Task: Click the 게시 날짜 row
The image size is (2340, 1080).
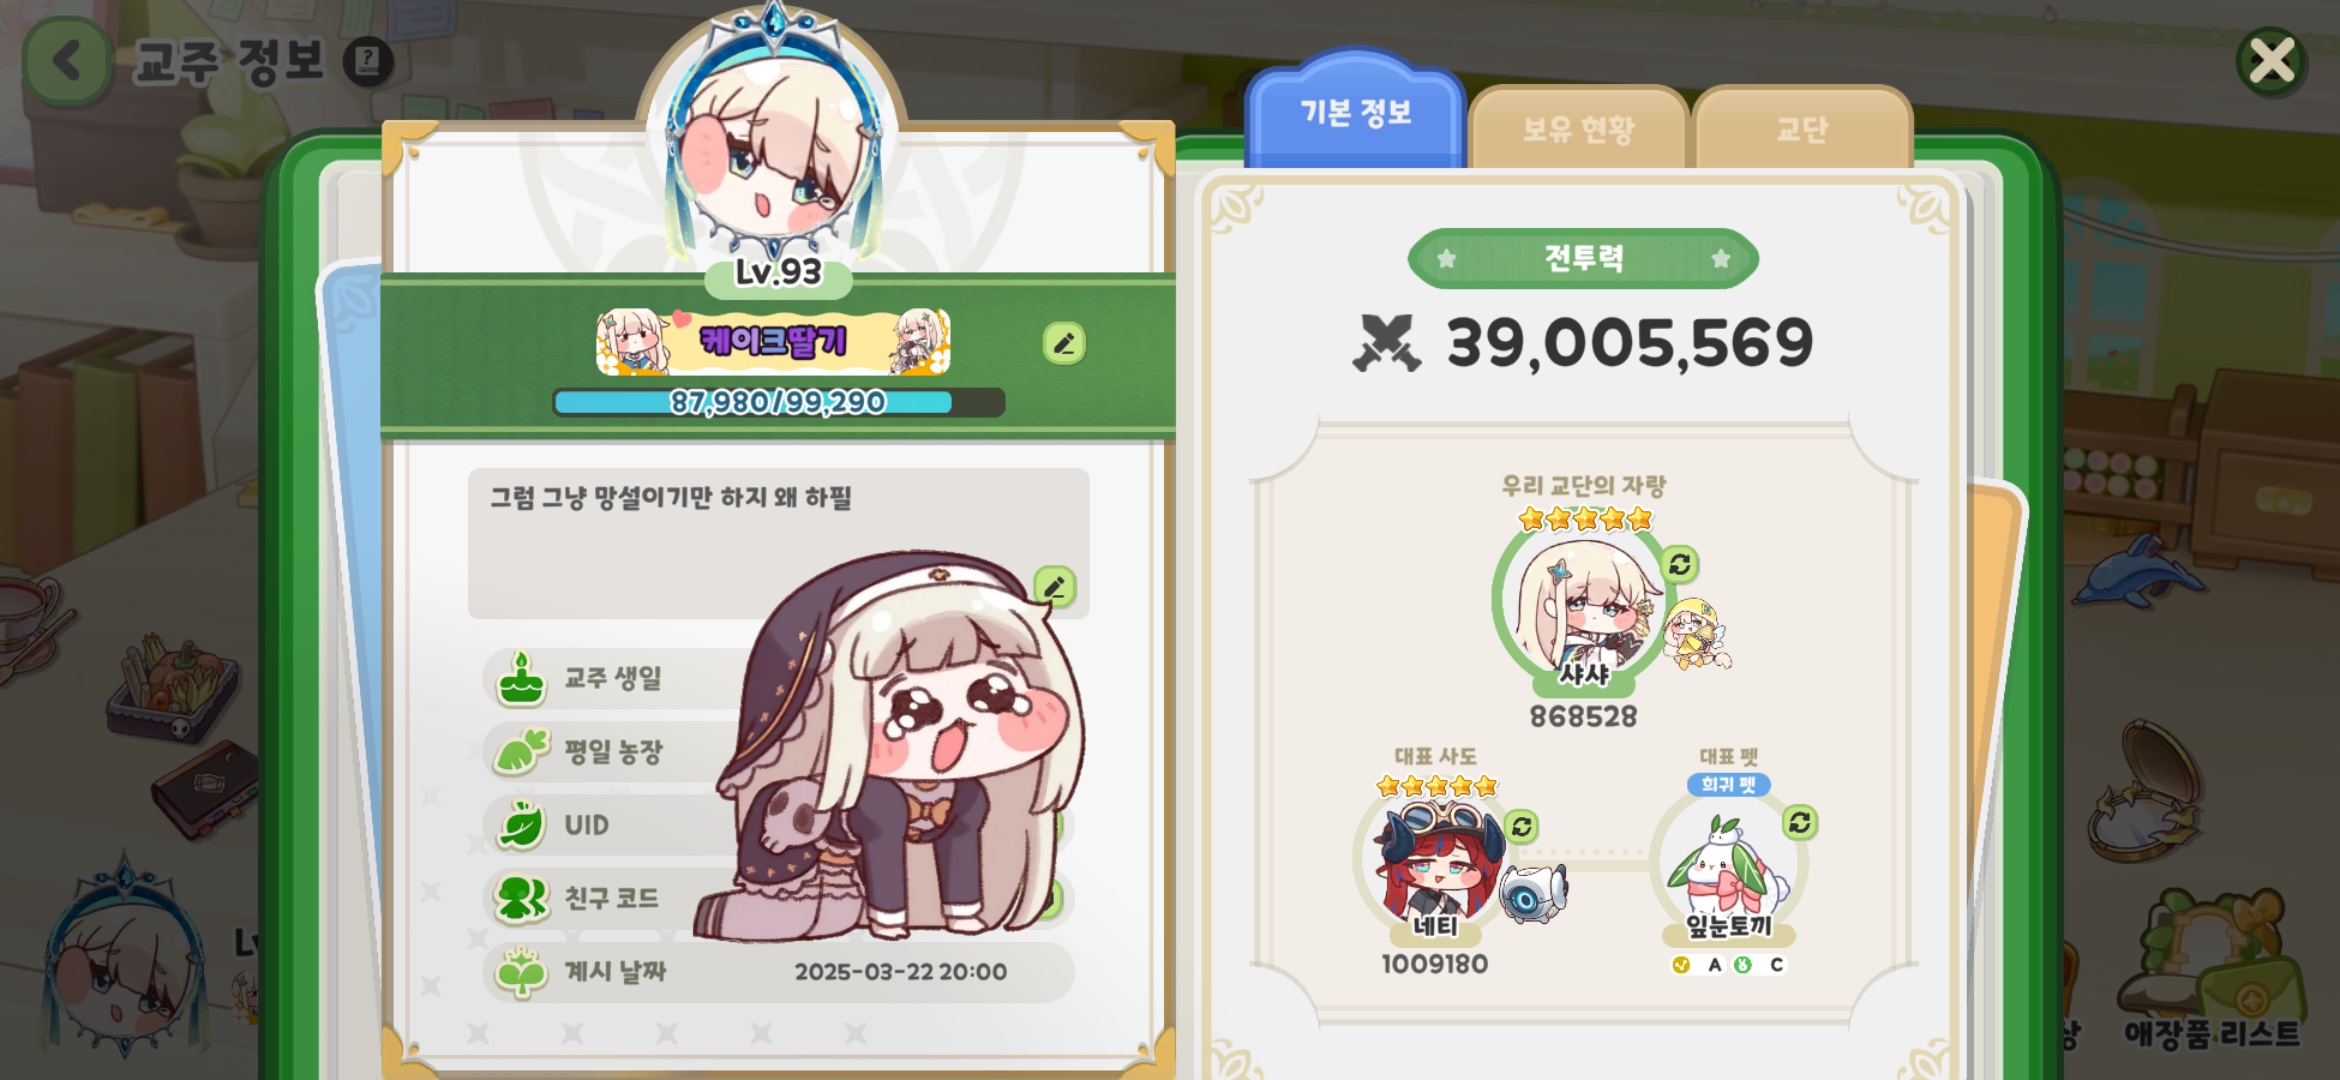Action: [778, 972]
